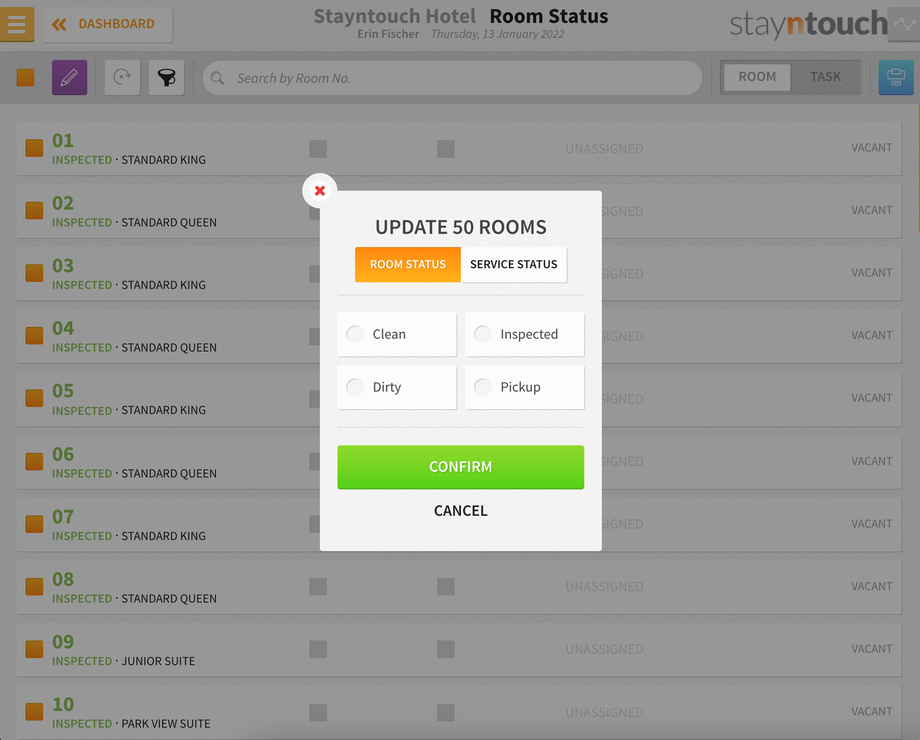Toggle checkbox for room 10
The image size is (920, 740).
click(x=34, y=712)
